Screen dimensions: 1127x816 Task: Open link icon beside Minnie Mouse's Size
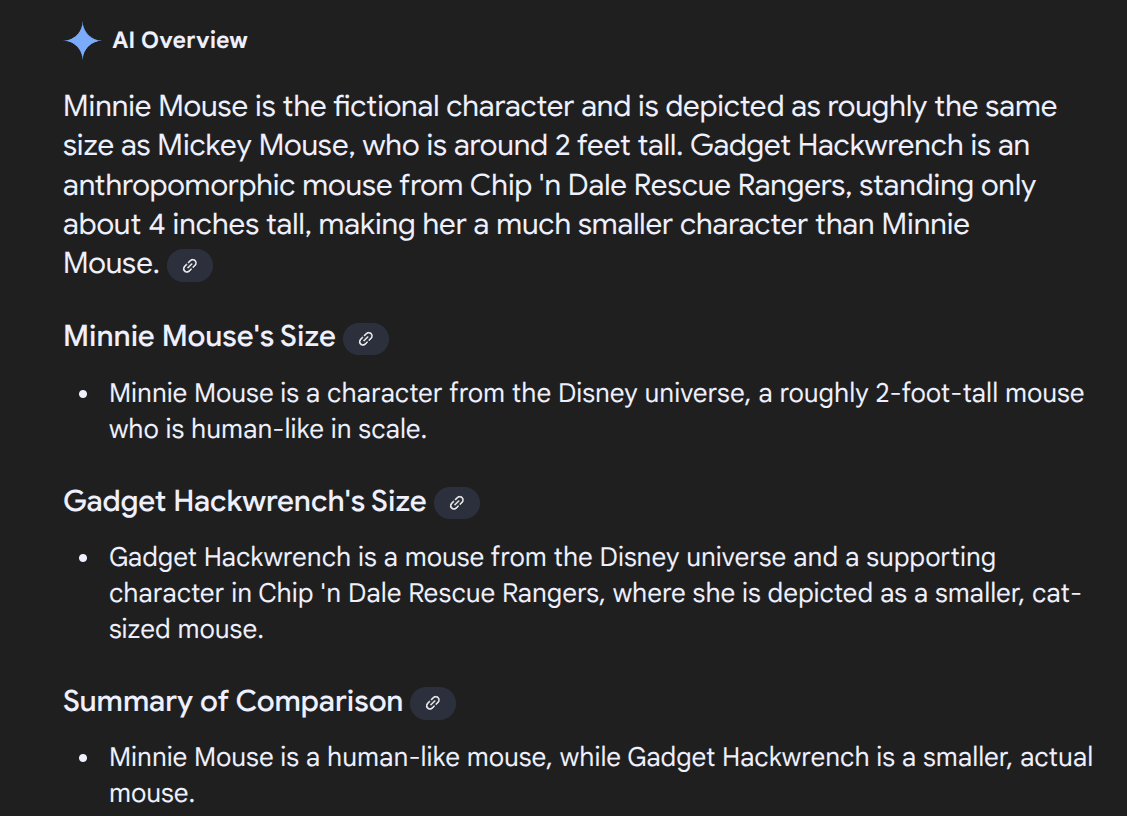coord(366,339)
